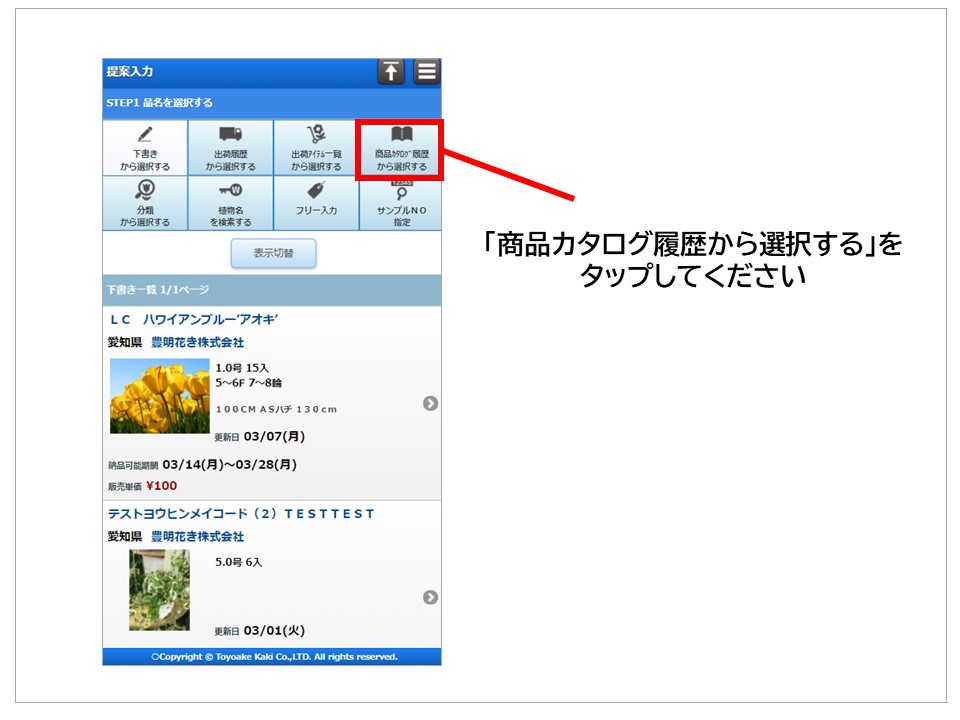Expand the ハワイアンブルー item via right arrow
Image resolution: width=960 pixels, height=720 pixels.
pos(430,403)
